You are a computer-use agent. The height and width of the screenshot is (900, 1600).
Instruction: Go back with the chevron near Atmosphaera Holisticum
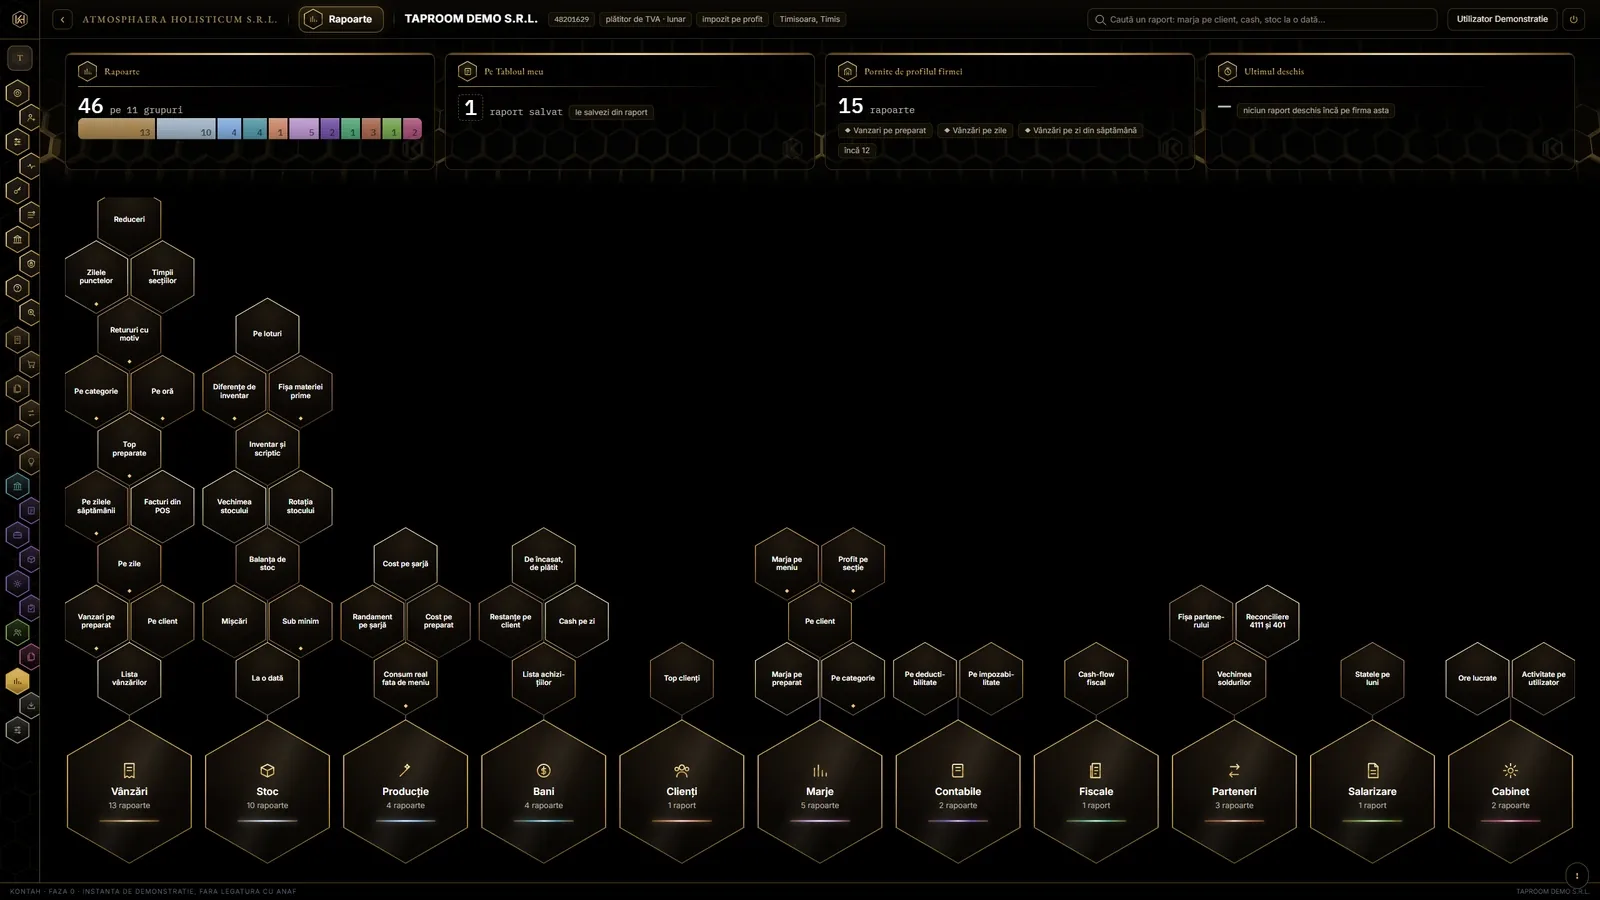tap(62, 19)
